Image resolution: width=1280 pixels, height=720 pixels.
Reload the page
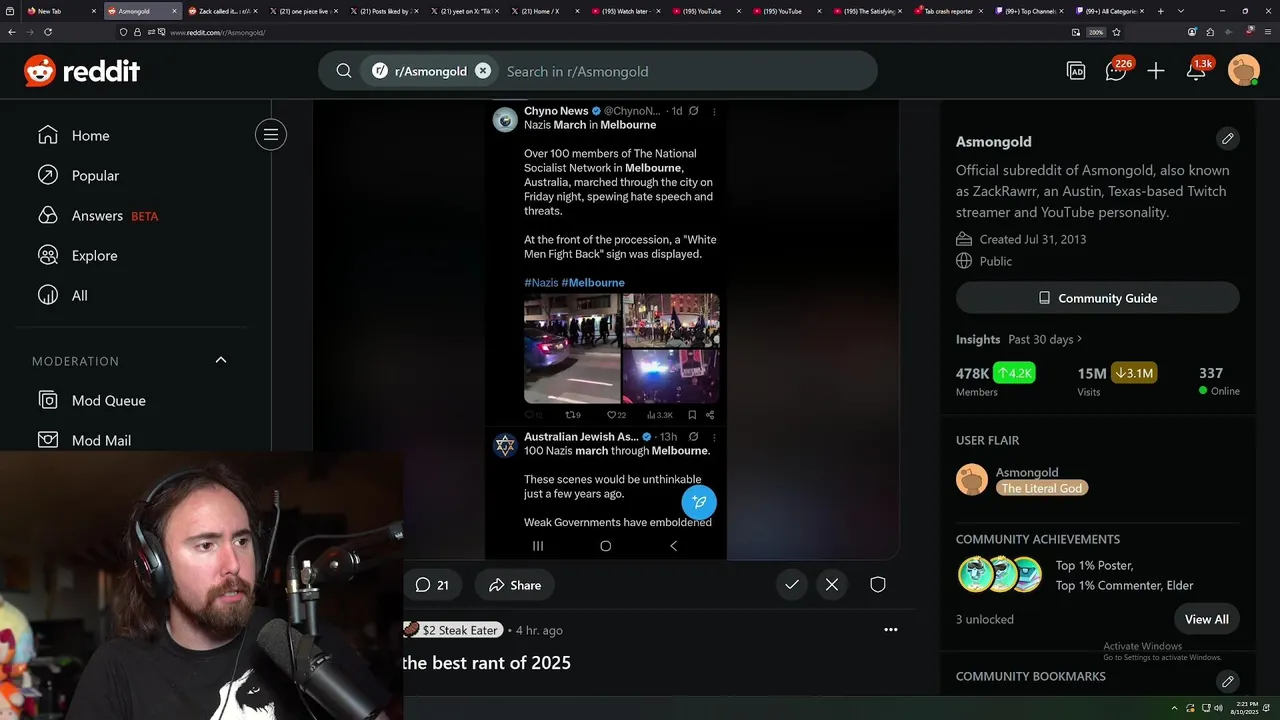click(x=48, y=32)
